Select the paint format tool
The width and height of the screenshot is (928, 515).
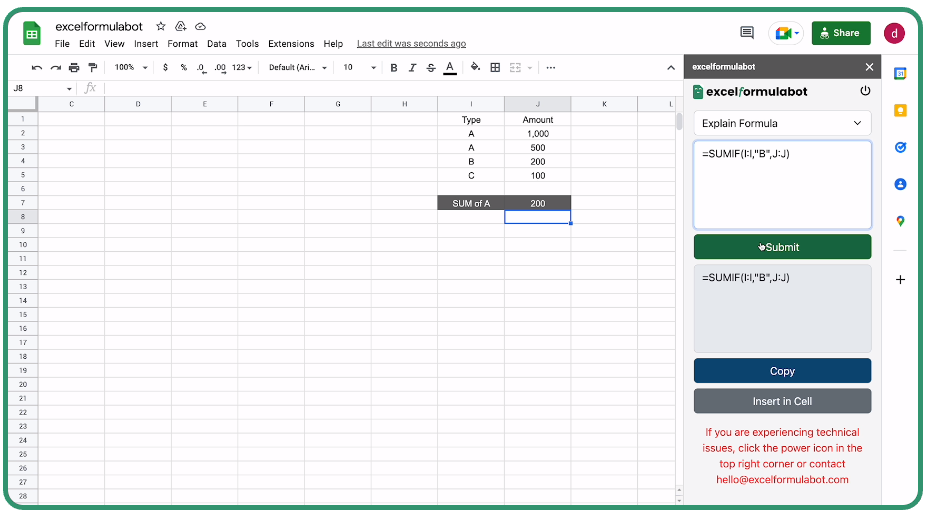(93, 68)
